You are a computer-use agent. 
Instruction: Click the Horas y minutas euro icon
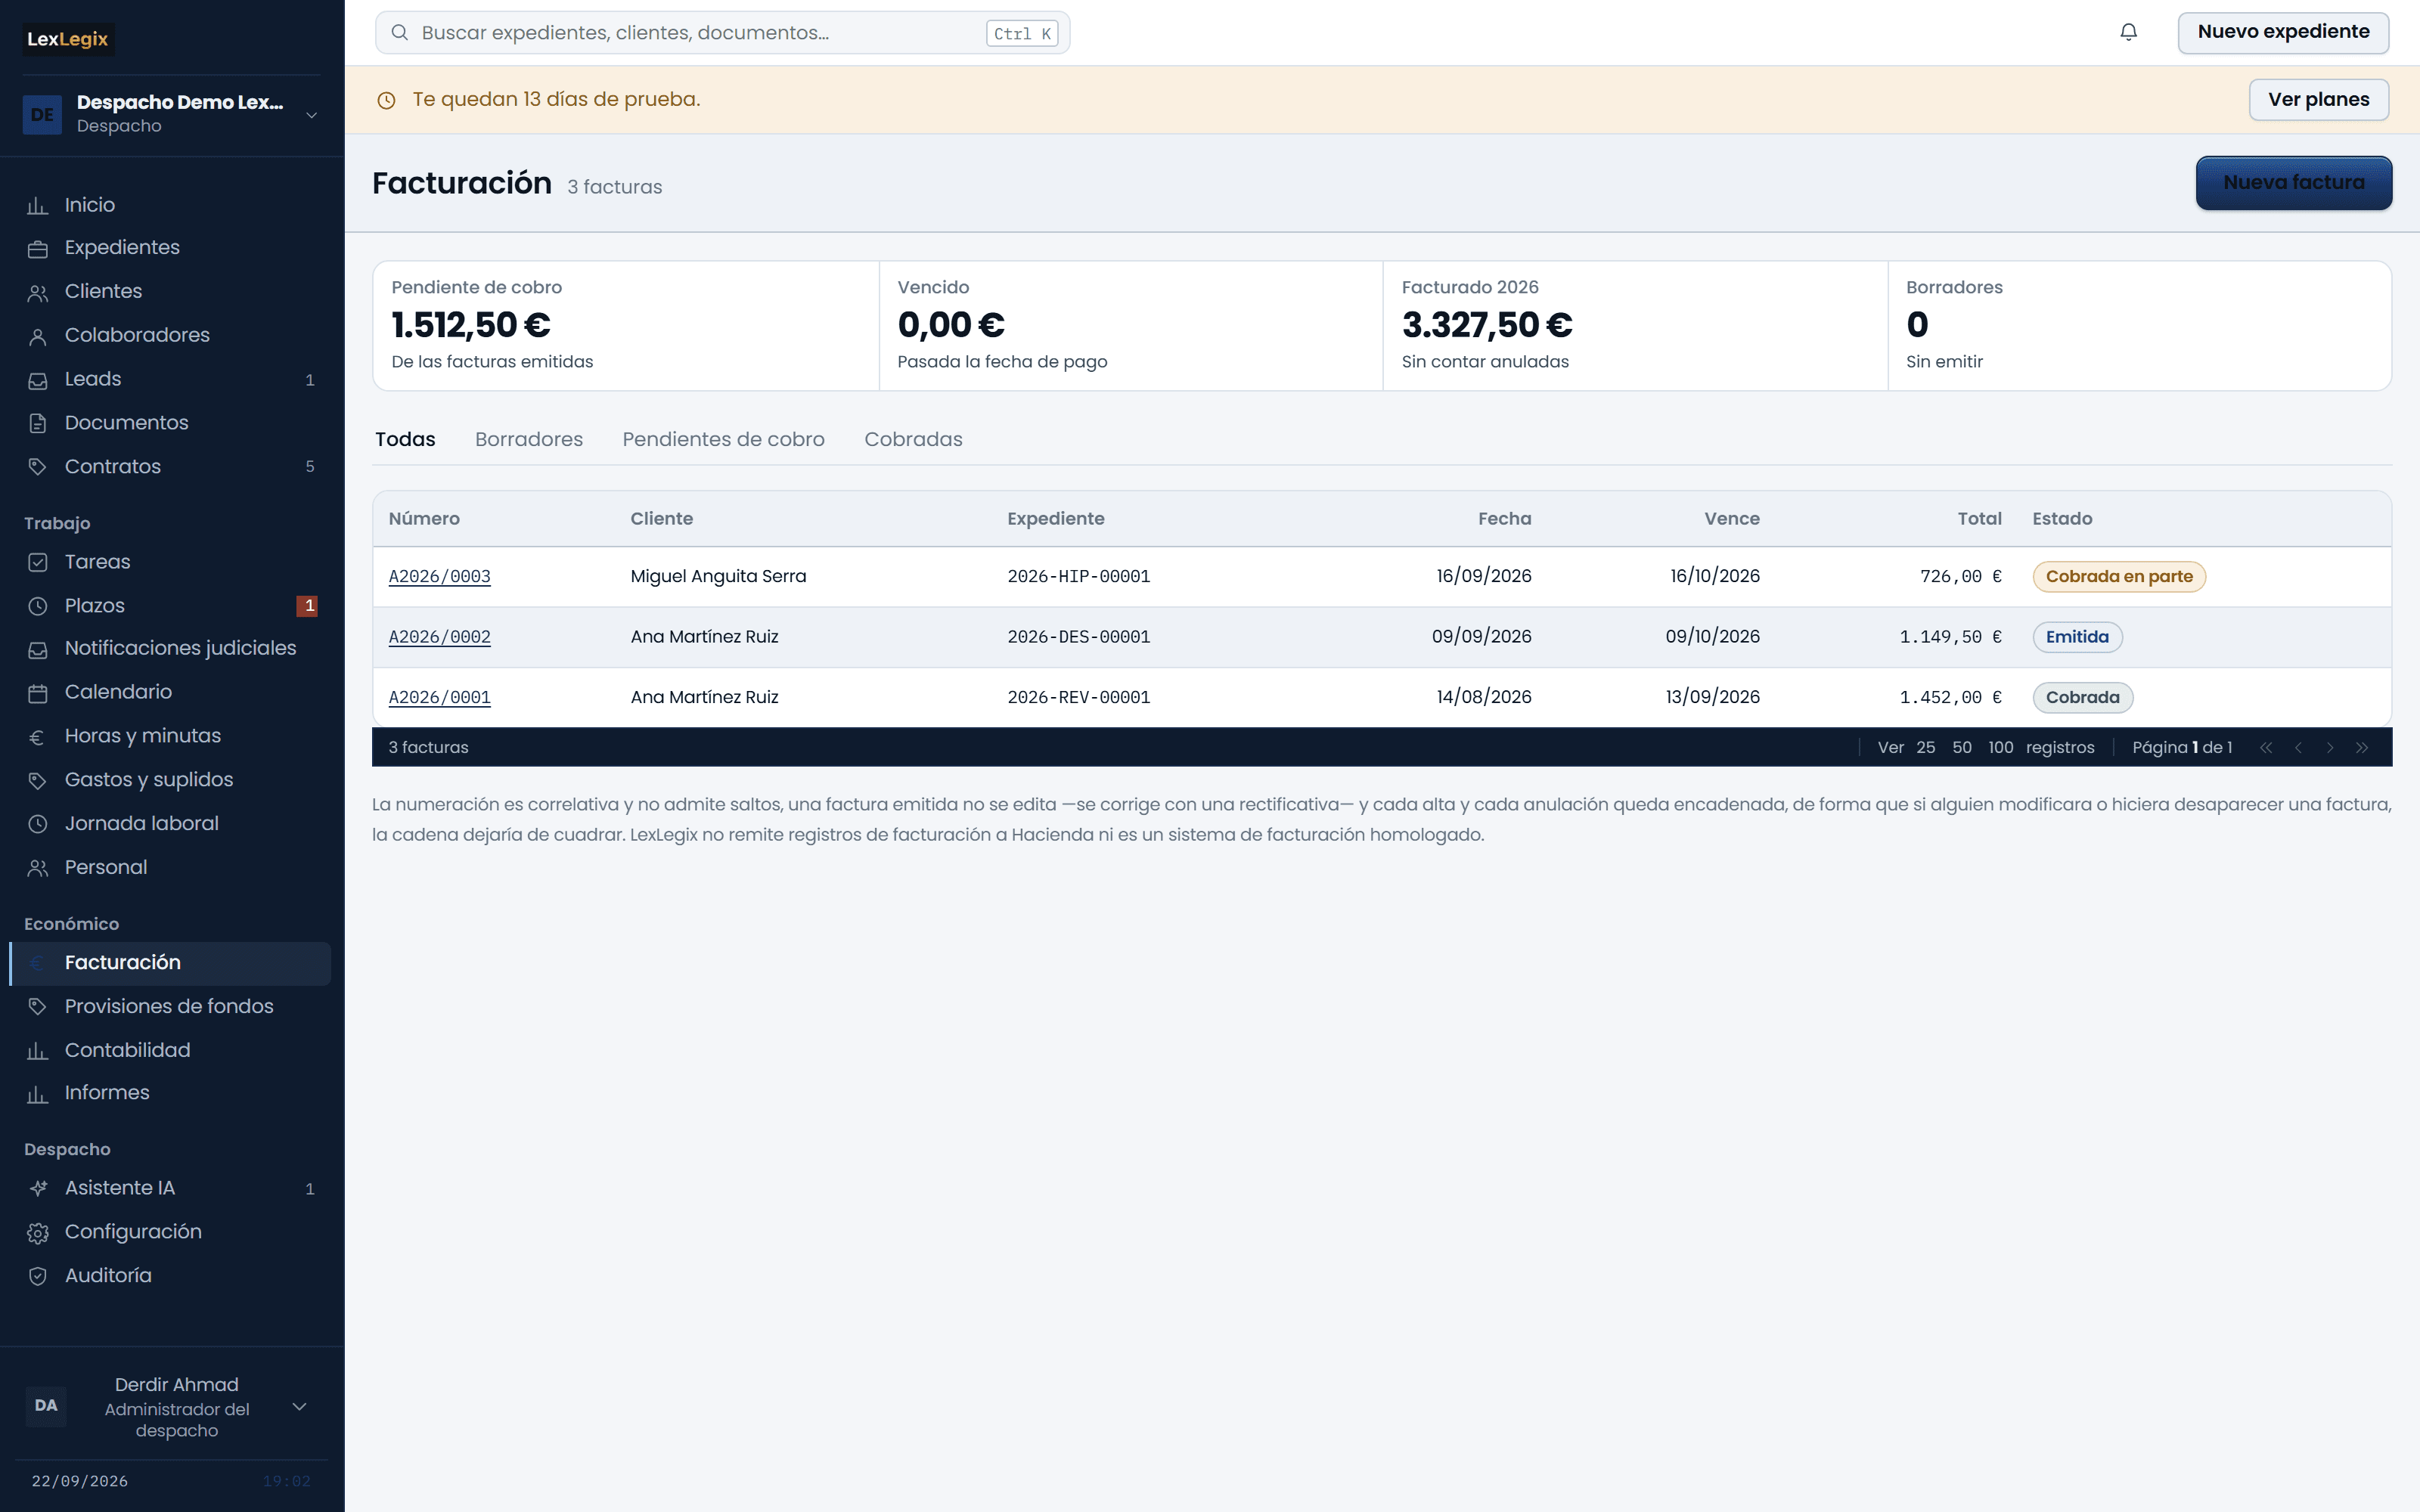[38, 737]
